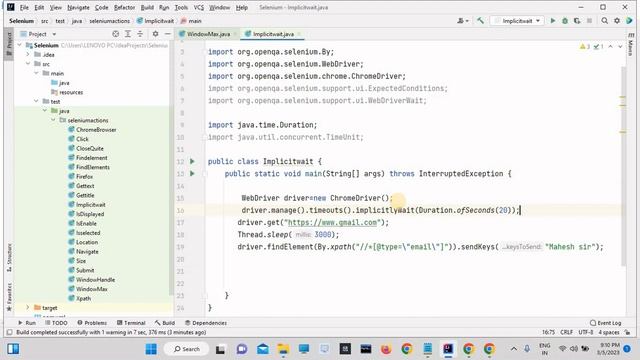
Task: Open the Run configuration dropdown Implicitwait
Action: 517,20
